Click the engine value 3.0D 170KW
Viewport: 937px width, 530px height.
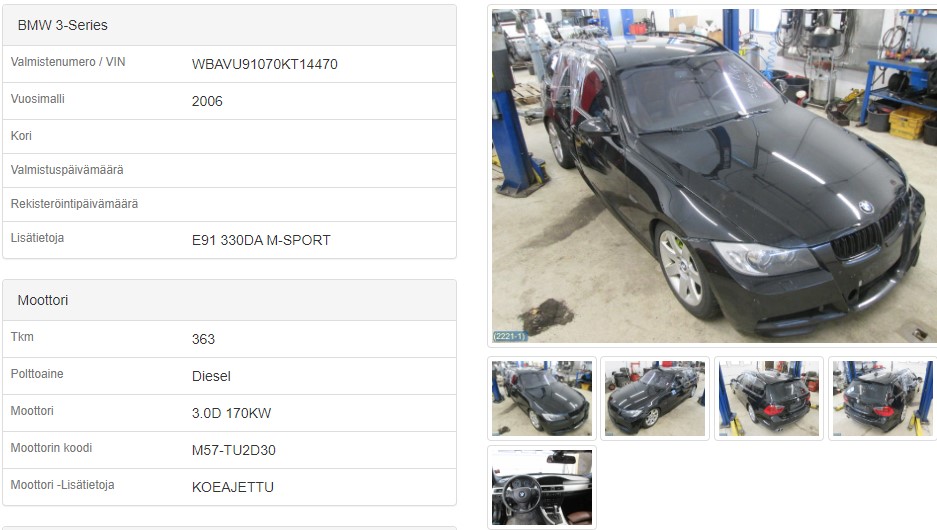[231, 413]
